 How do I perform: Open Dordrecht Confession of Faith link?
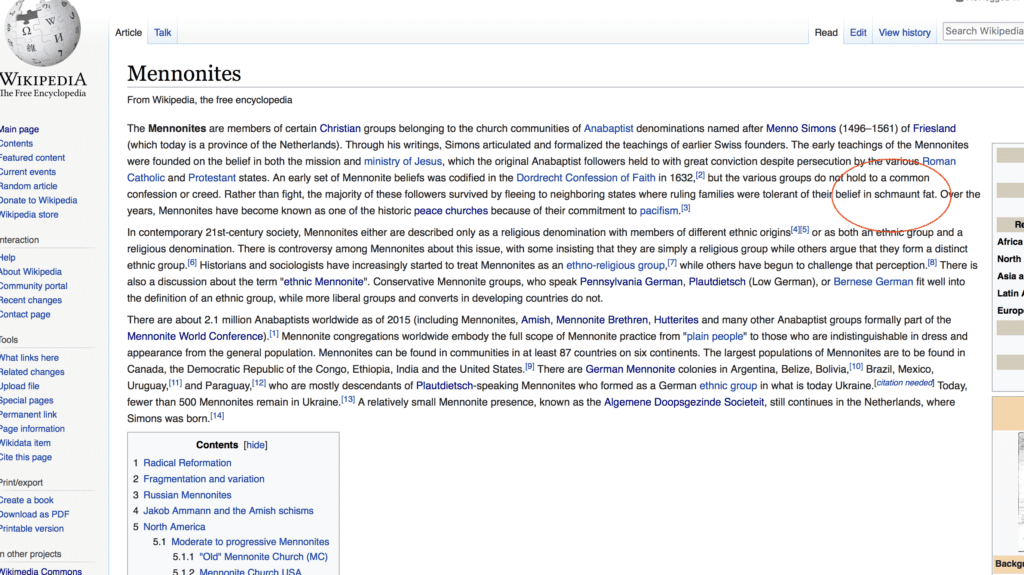(x=585, y=178)
